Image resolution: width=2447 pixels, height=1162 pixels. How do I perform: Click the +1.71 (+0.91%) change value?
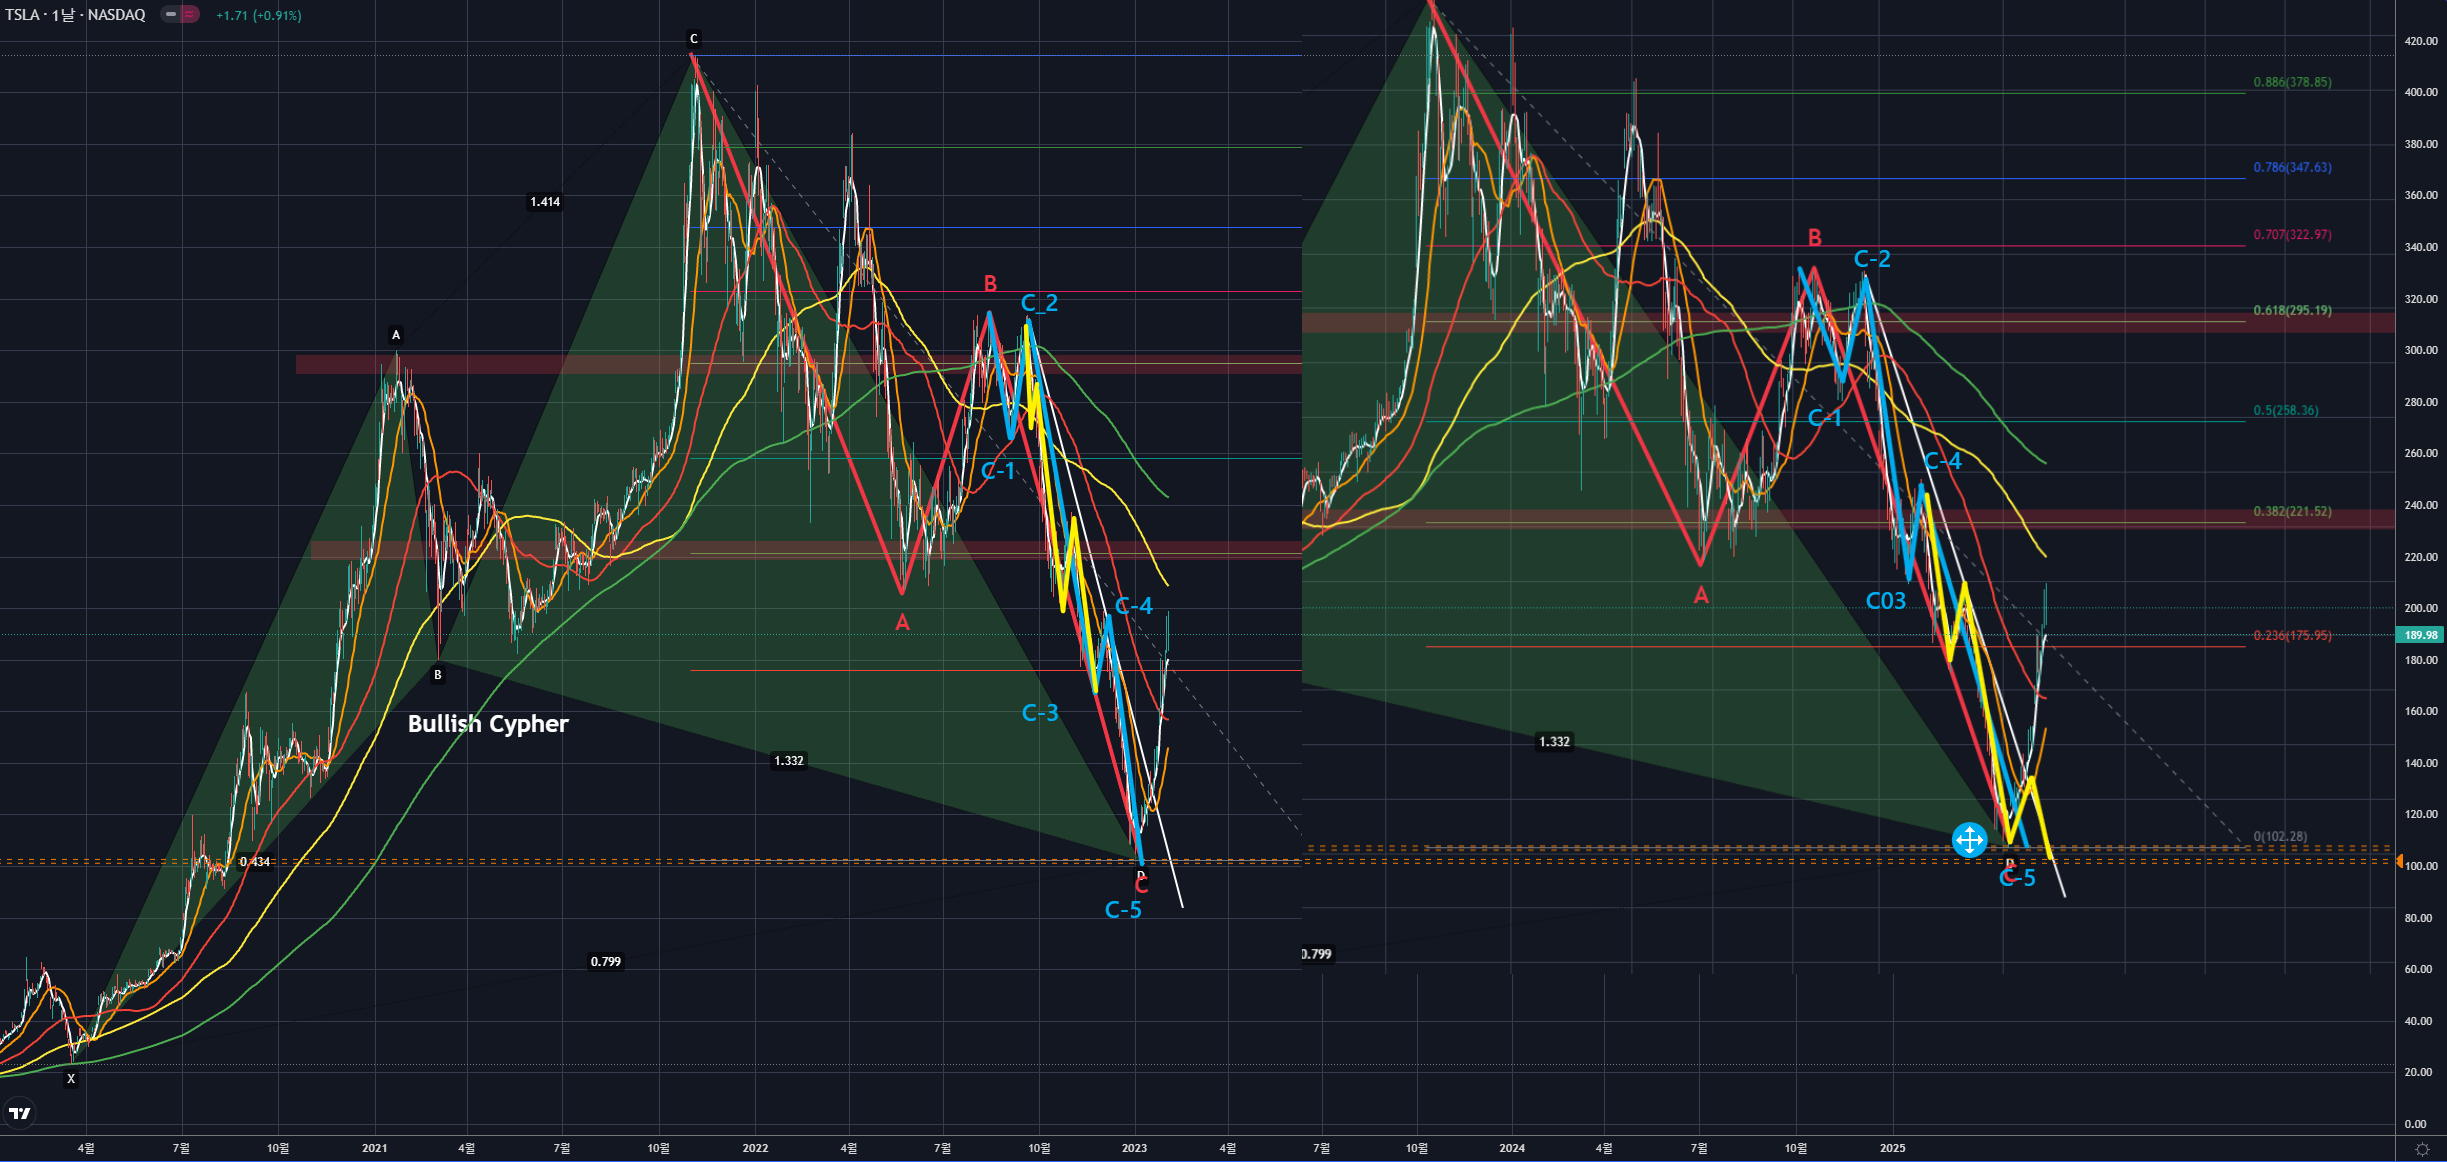coord(258,15)
